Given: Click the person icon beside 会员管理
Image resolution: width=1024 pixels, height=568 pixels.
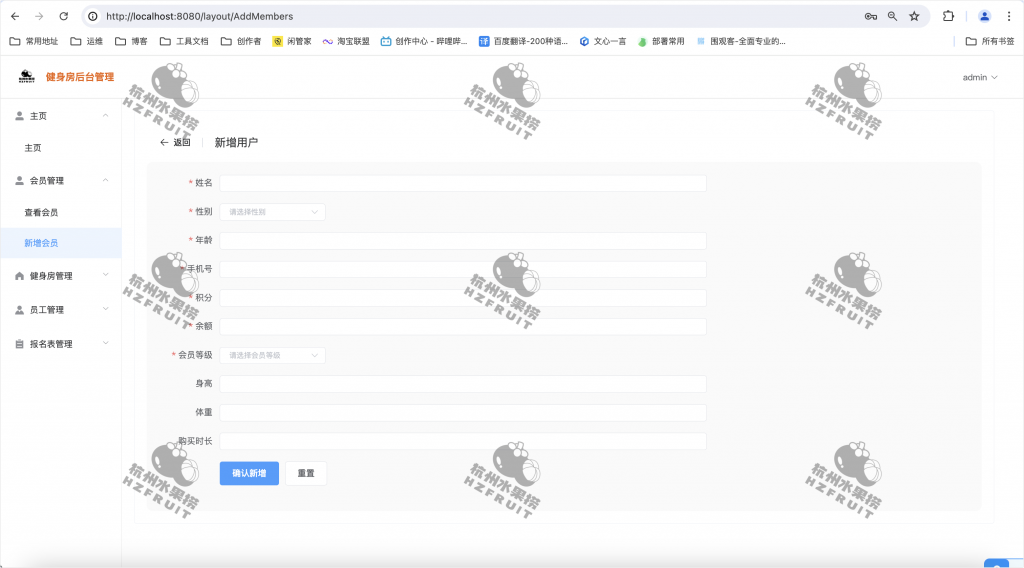Looking at the screenshot, I should (x=20, y=181).
